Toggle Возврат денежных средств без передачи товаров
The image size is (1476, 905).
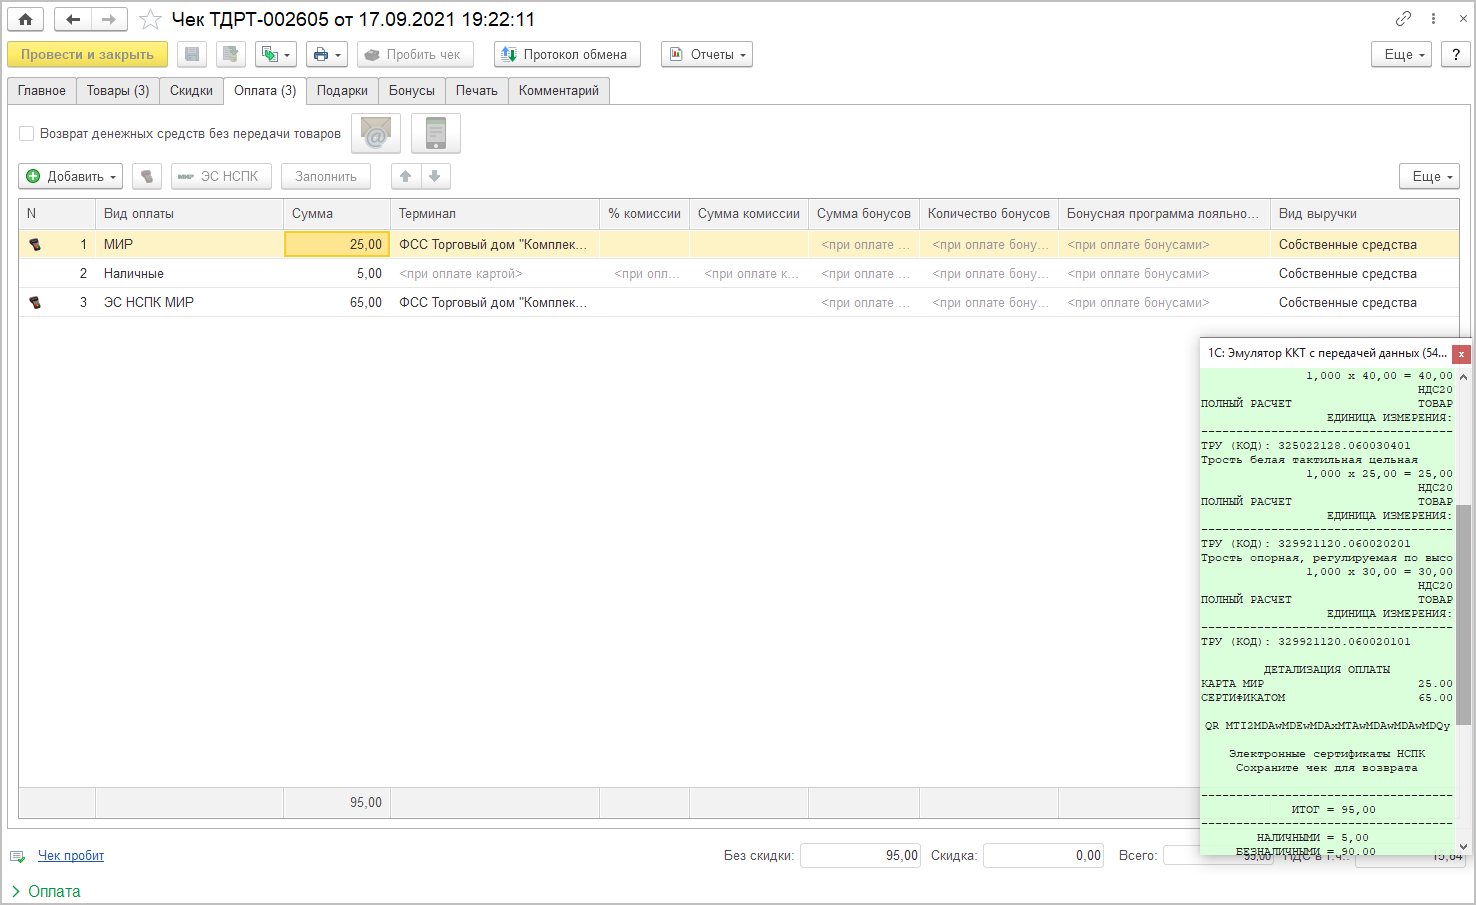(x=27, y=133)
